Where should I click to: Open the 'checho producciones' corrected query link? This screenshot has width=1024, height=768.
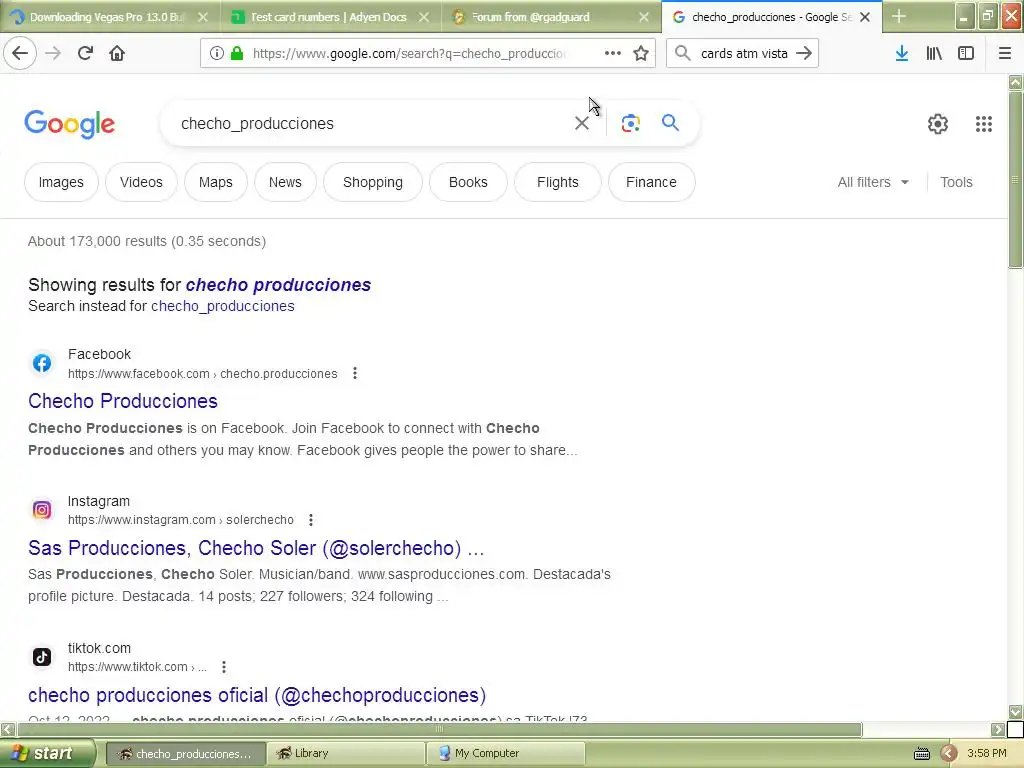click(278, 285)
